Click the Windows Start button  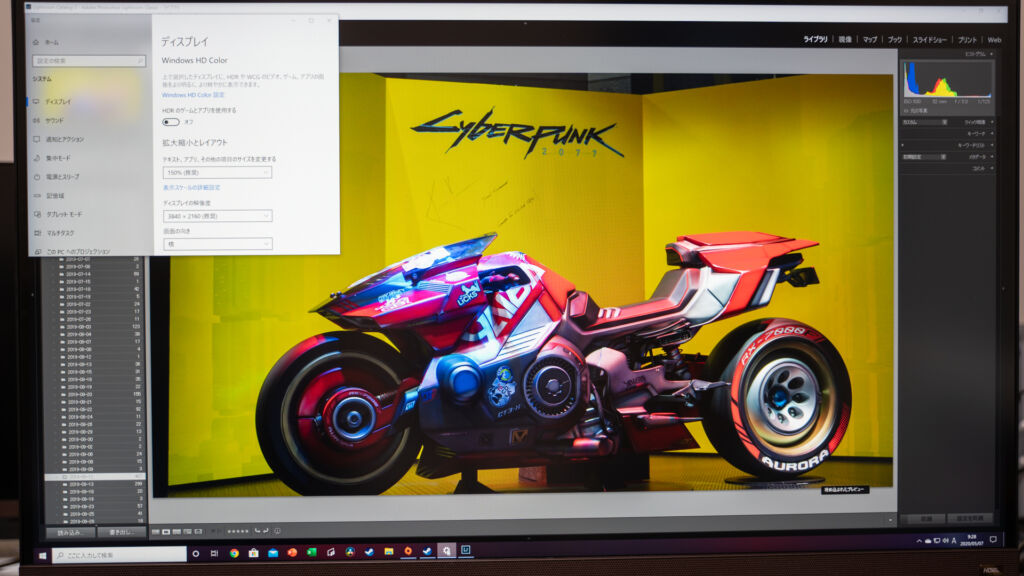click(x=43, y=556)
